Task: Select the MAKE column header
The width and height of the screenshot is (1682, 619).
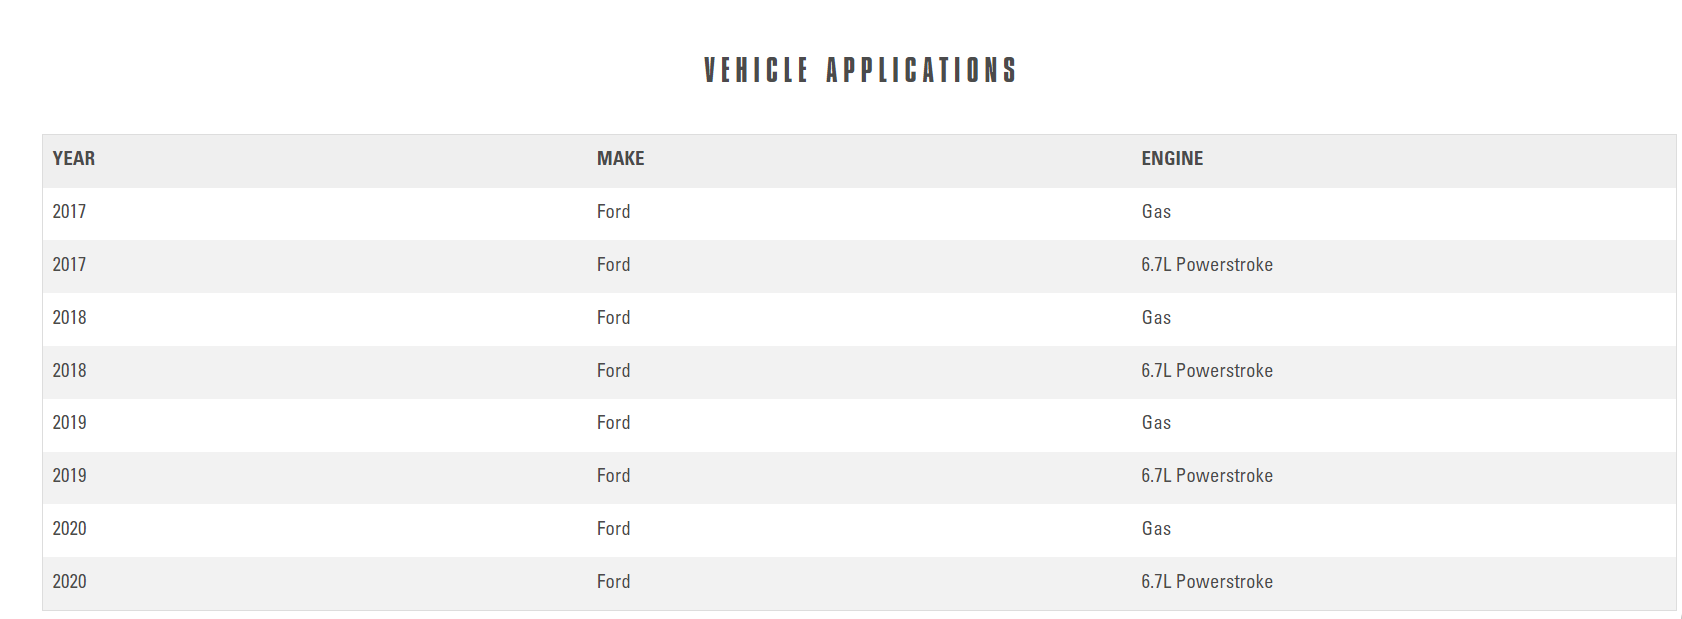Action: 620,159
